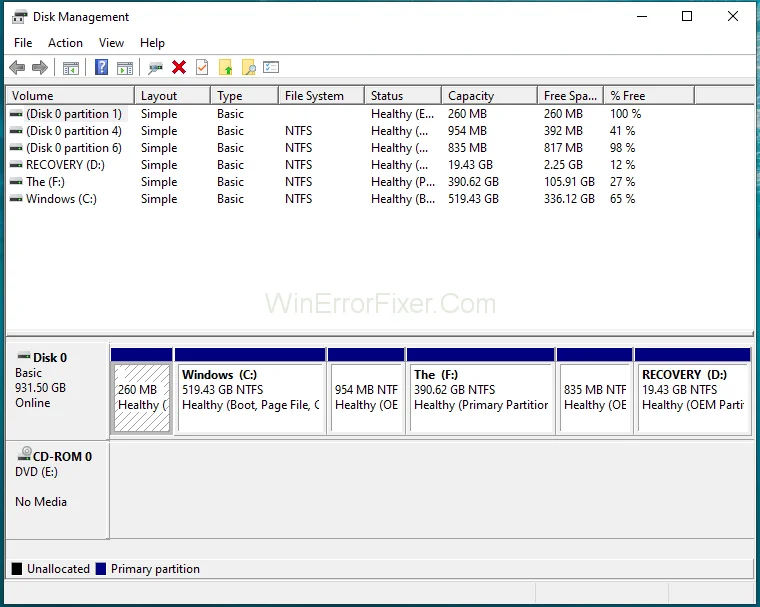Click the 519.43 GB capacity cell

click(x=473, y=199)
